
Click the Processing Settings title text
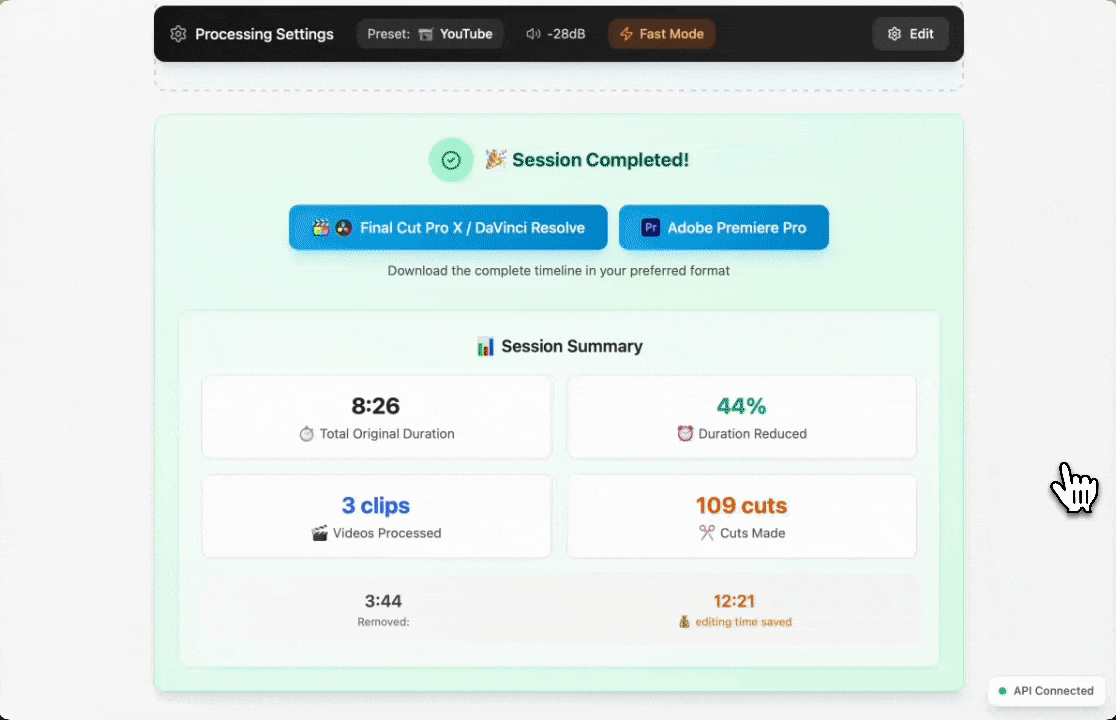coord(264,34)
